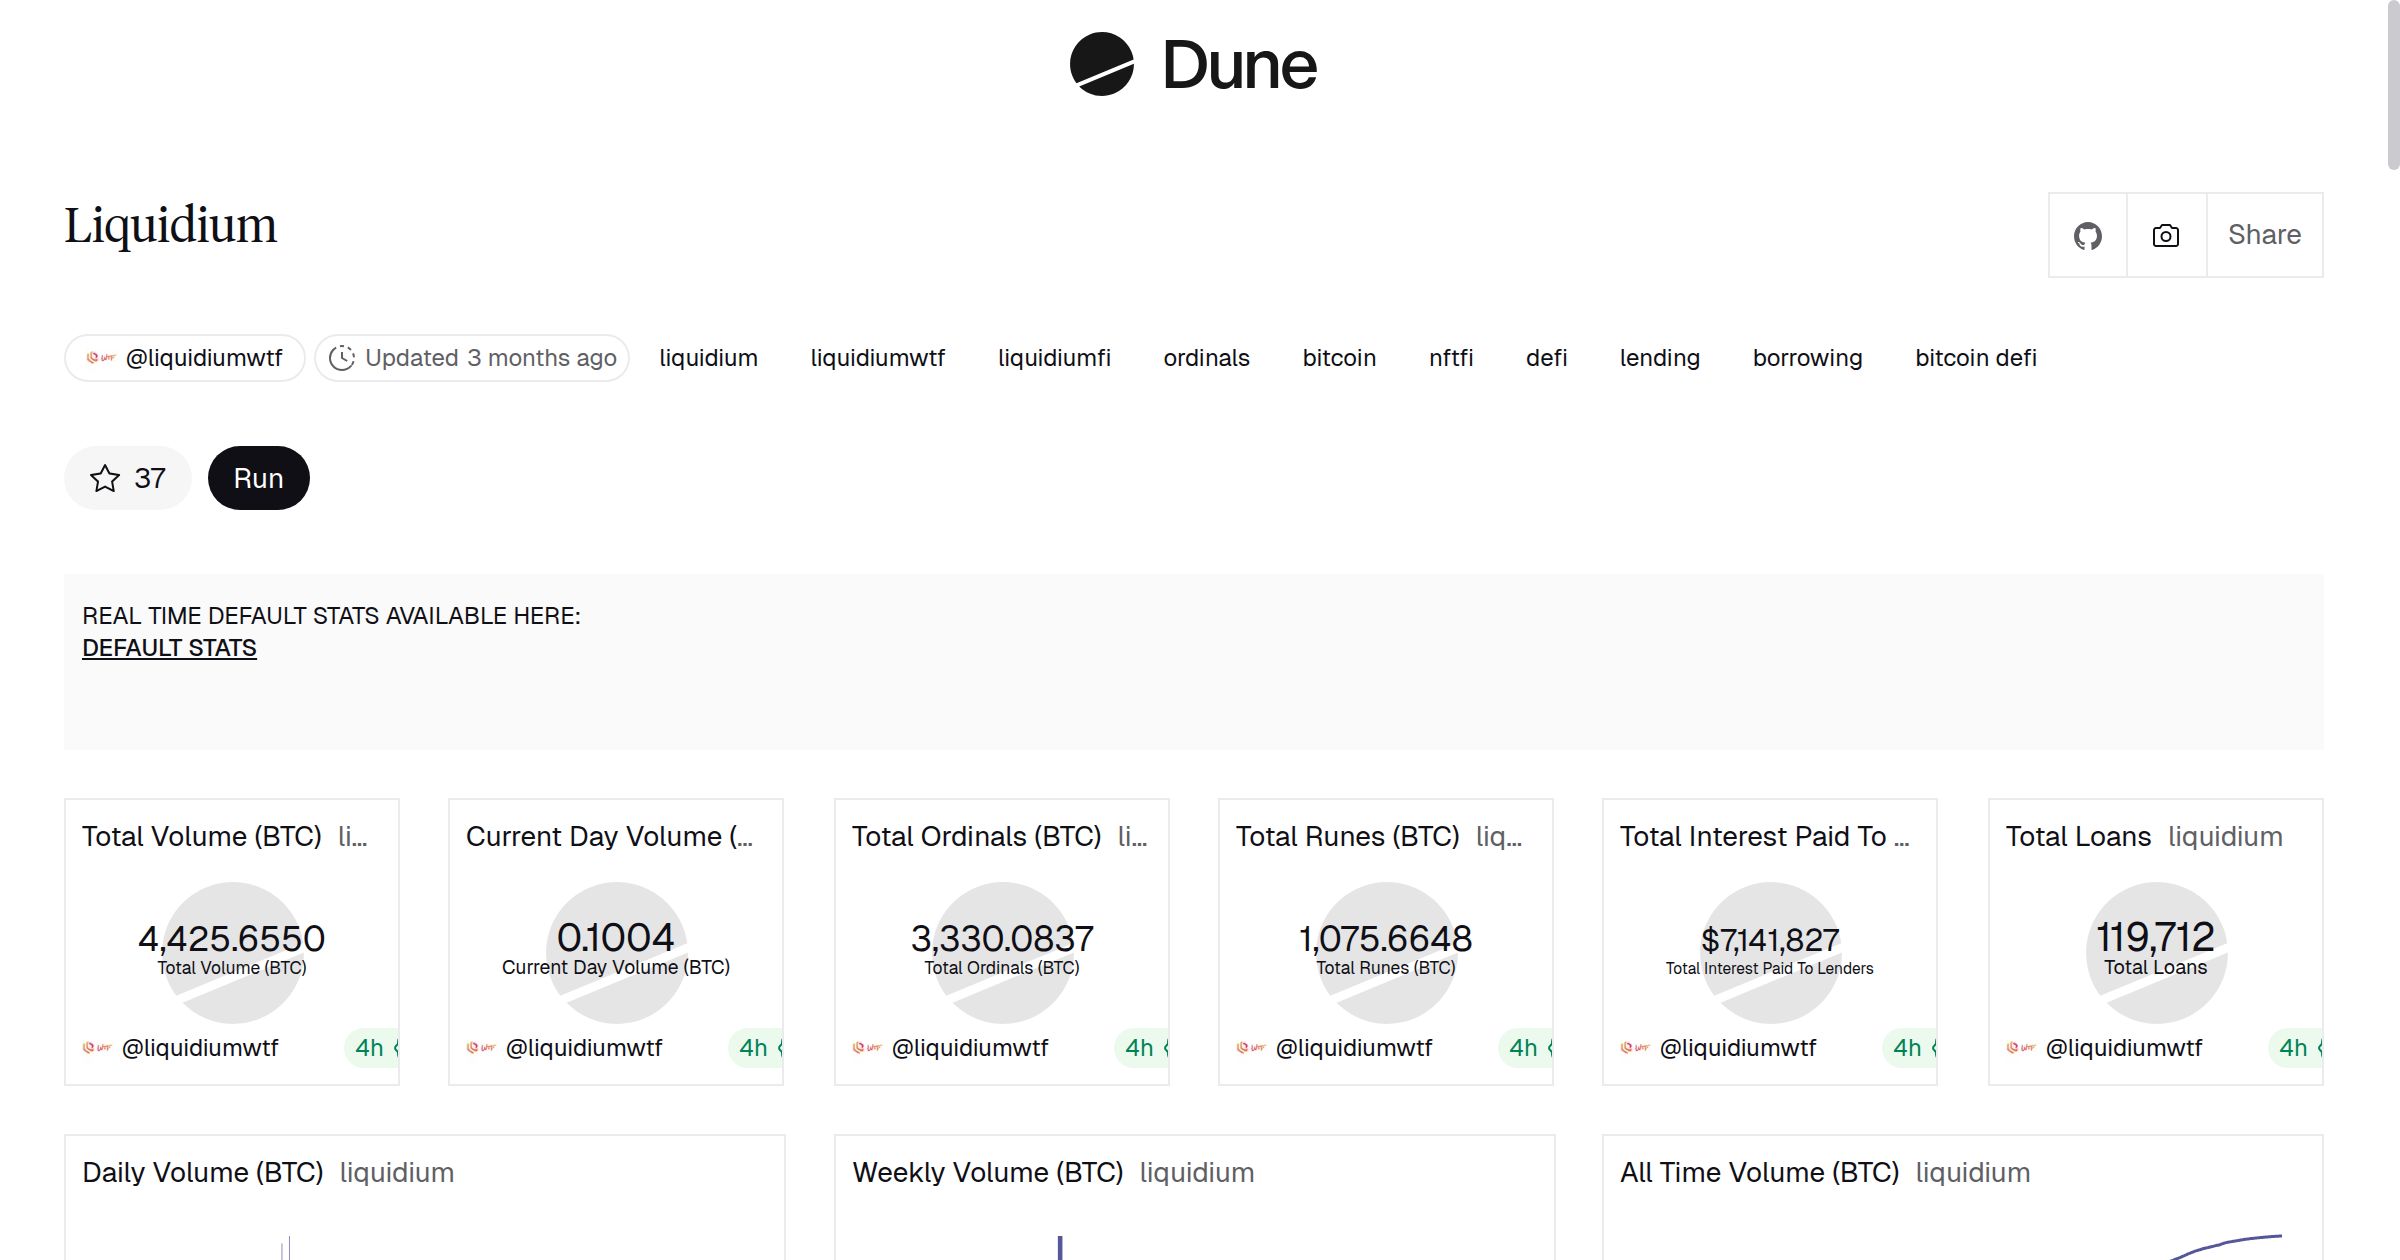Image resolution: width=2400 pixels, height=1260 pixels.
Task: Choose the lending tag
Action: tap(1659, 358)
